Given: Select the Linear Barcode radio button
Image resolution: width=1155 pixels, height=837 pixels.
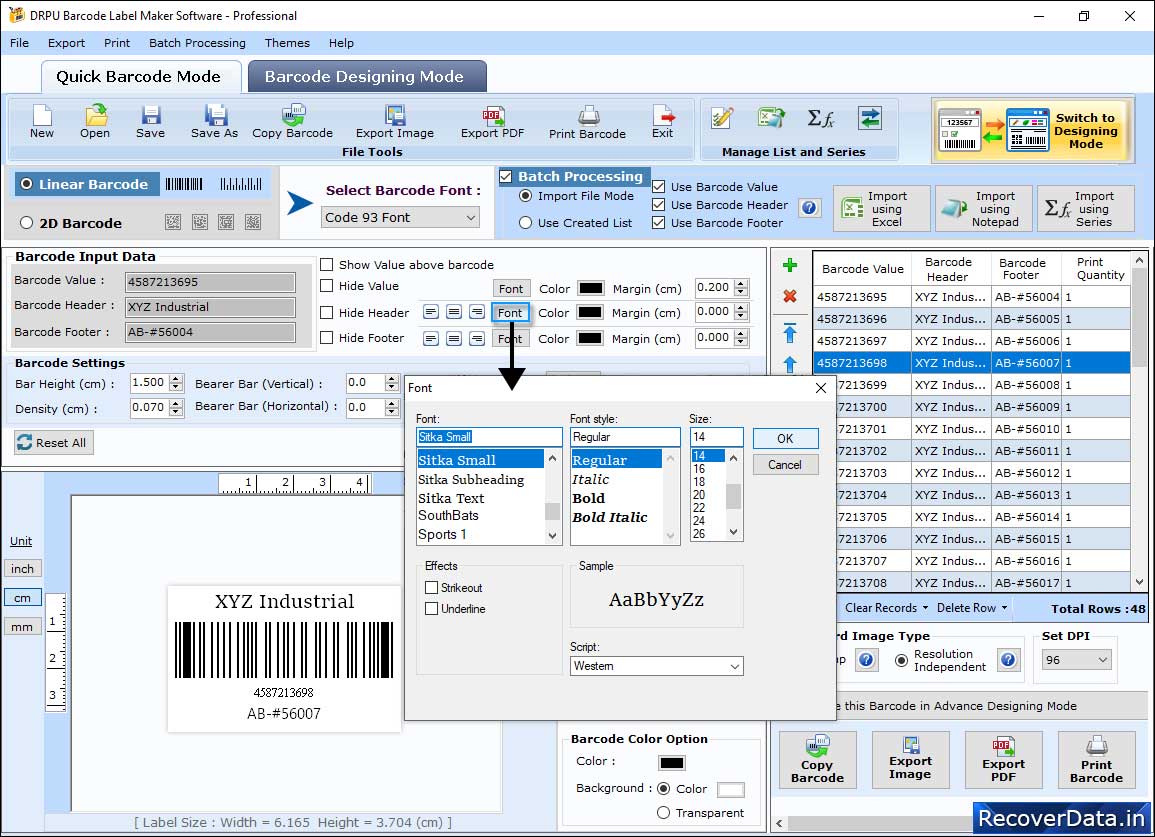Looking at the screenshot, I should point(27,184).
